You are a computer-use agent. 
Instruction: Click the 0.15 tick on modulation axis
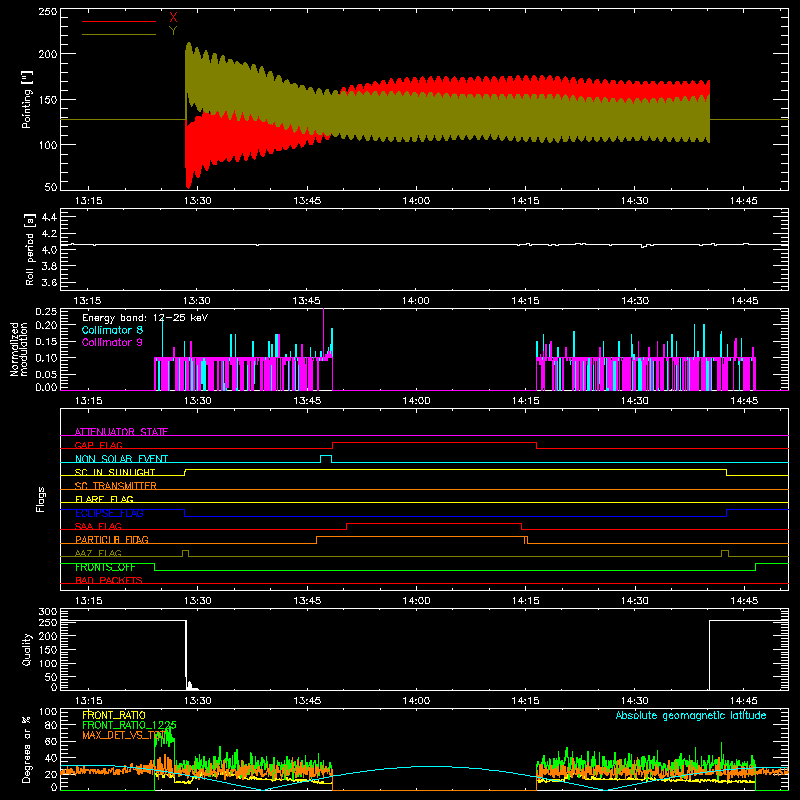(46, 341)
